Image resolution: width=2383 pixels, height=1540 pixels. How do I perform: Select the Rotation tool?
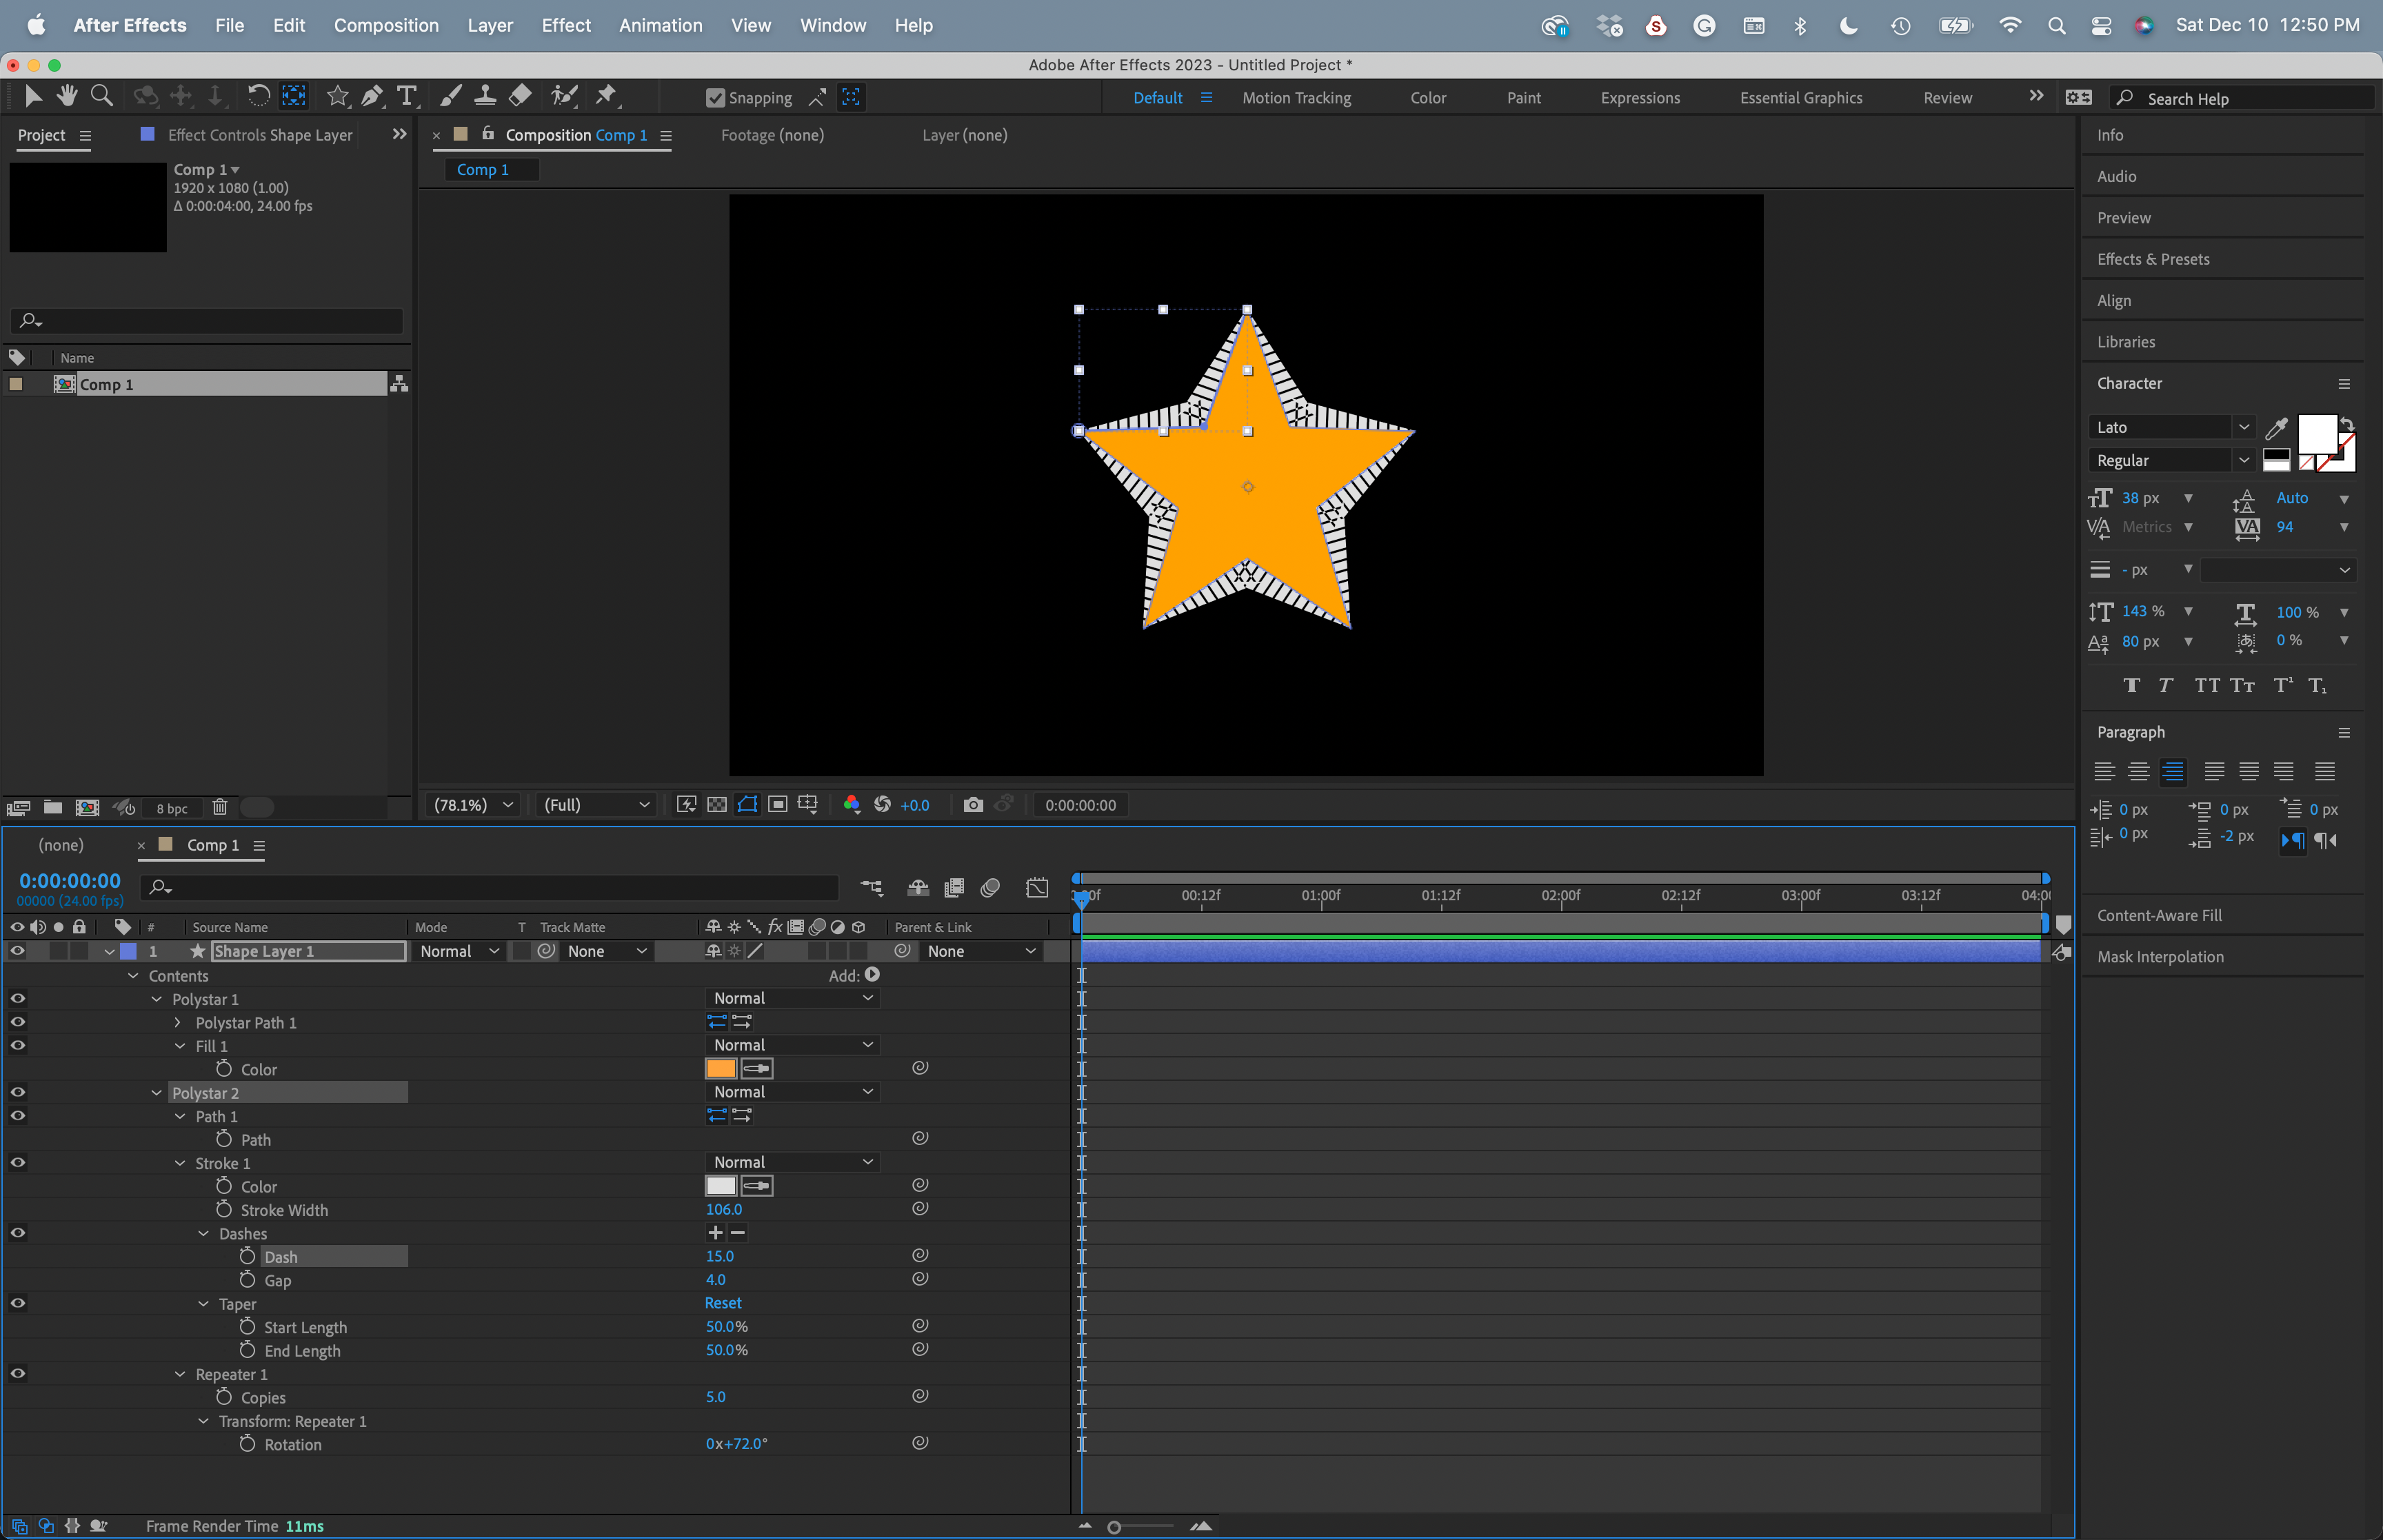click(259, 95)
